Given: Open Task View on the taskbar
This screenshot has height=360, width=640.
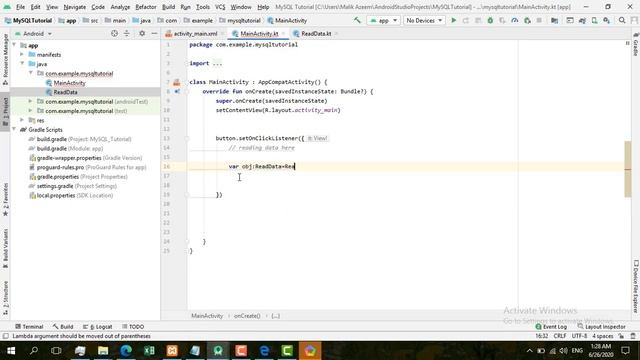Looking at the screenshot, I should tap(56, 351).
